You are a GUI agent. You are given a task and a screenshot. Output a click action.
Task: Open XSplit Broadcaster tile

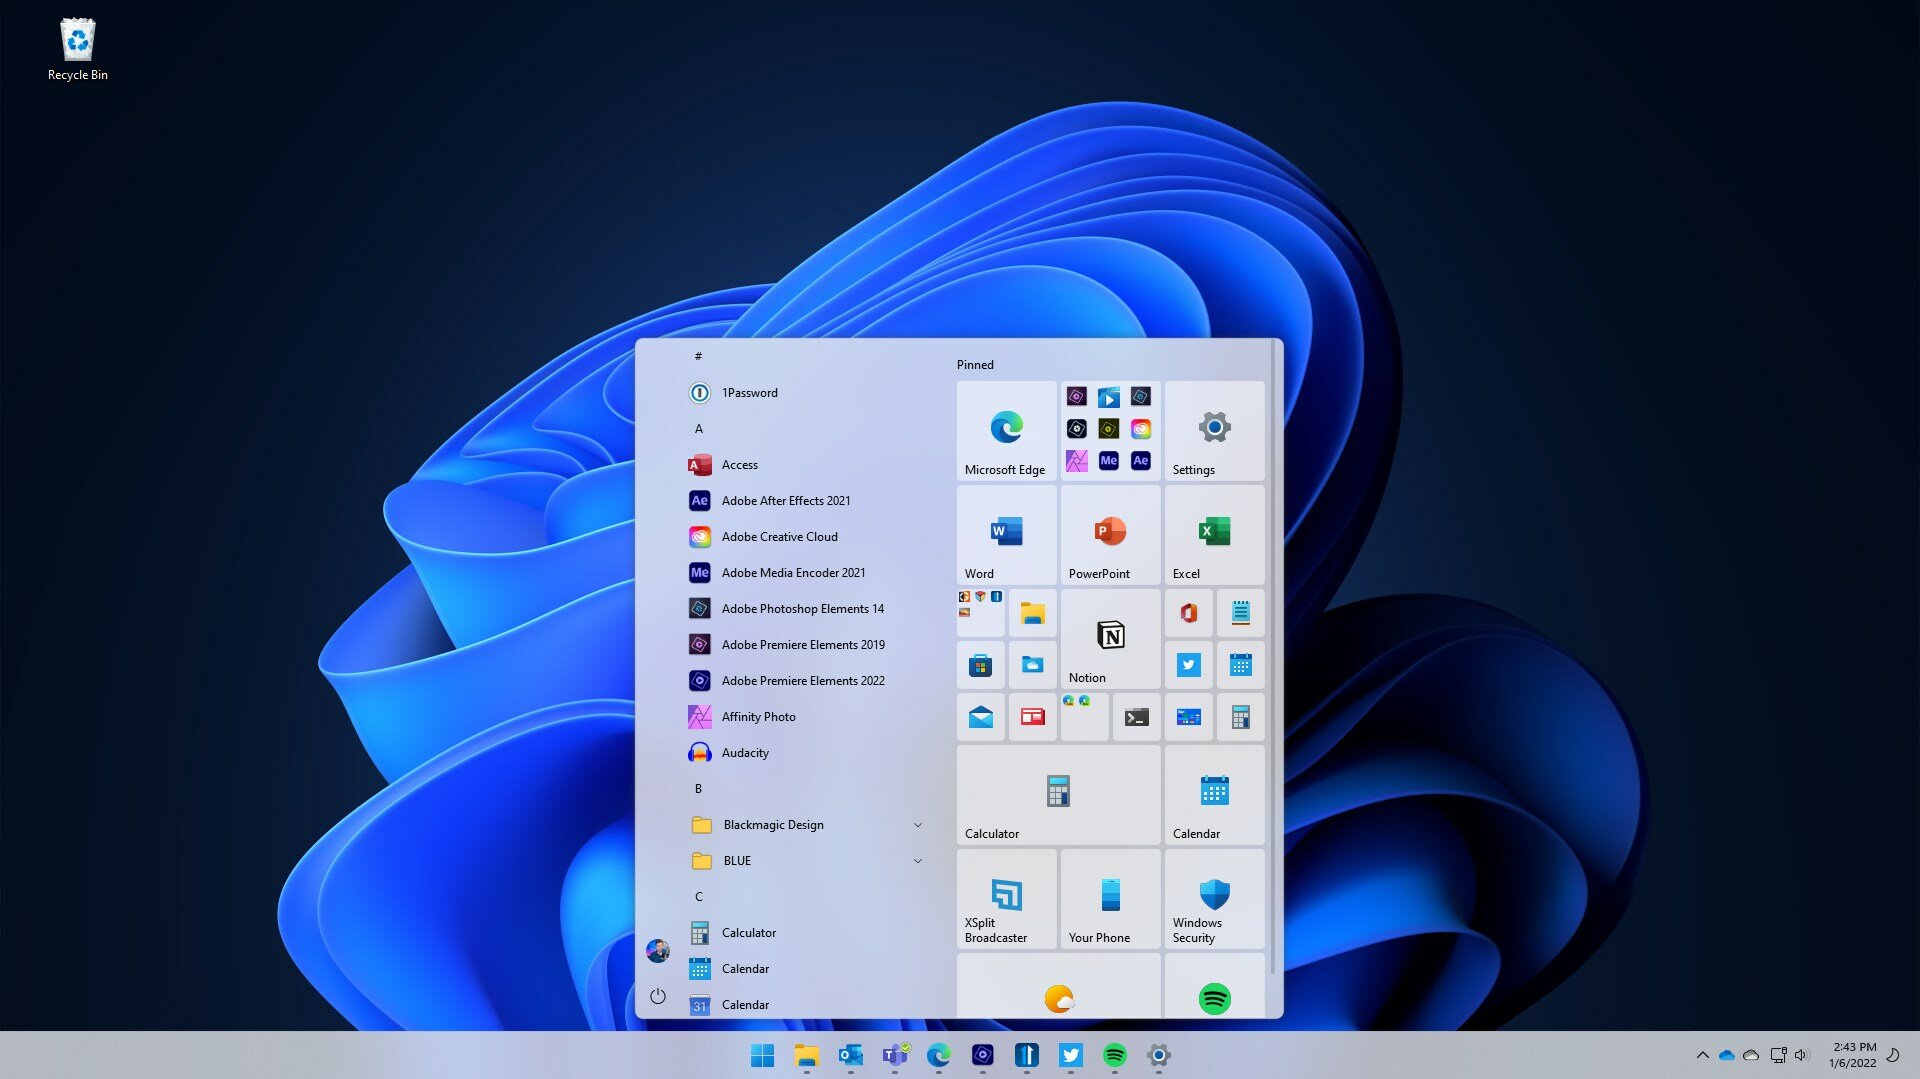click(x=1006, y=898)
